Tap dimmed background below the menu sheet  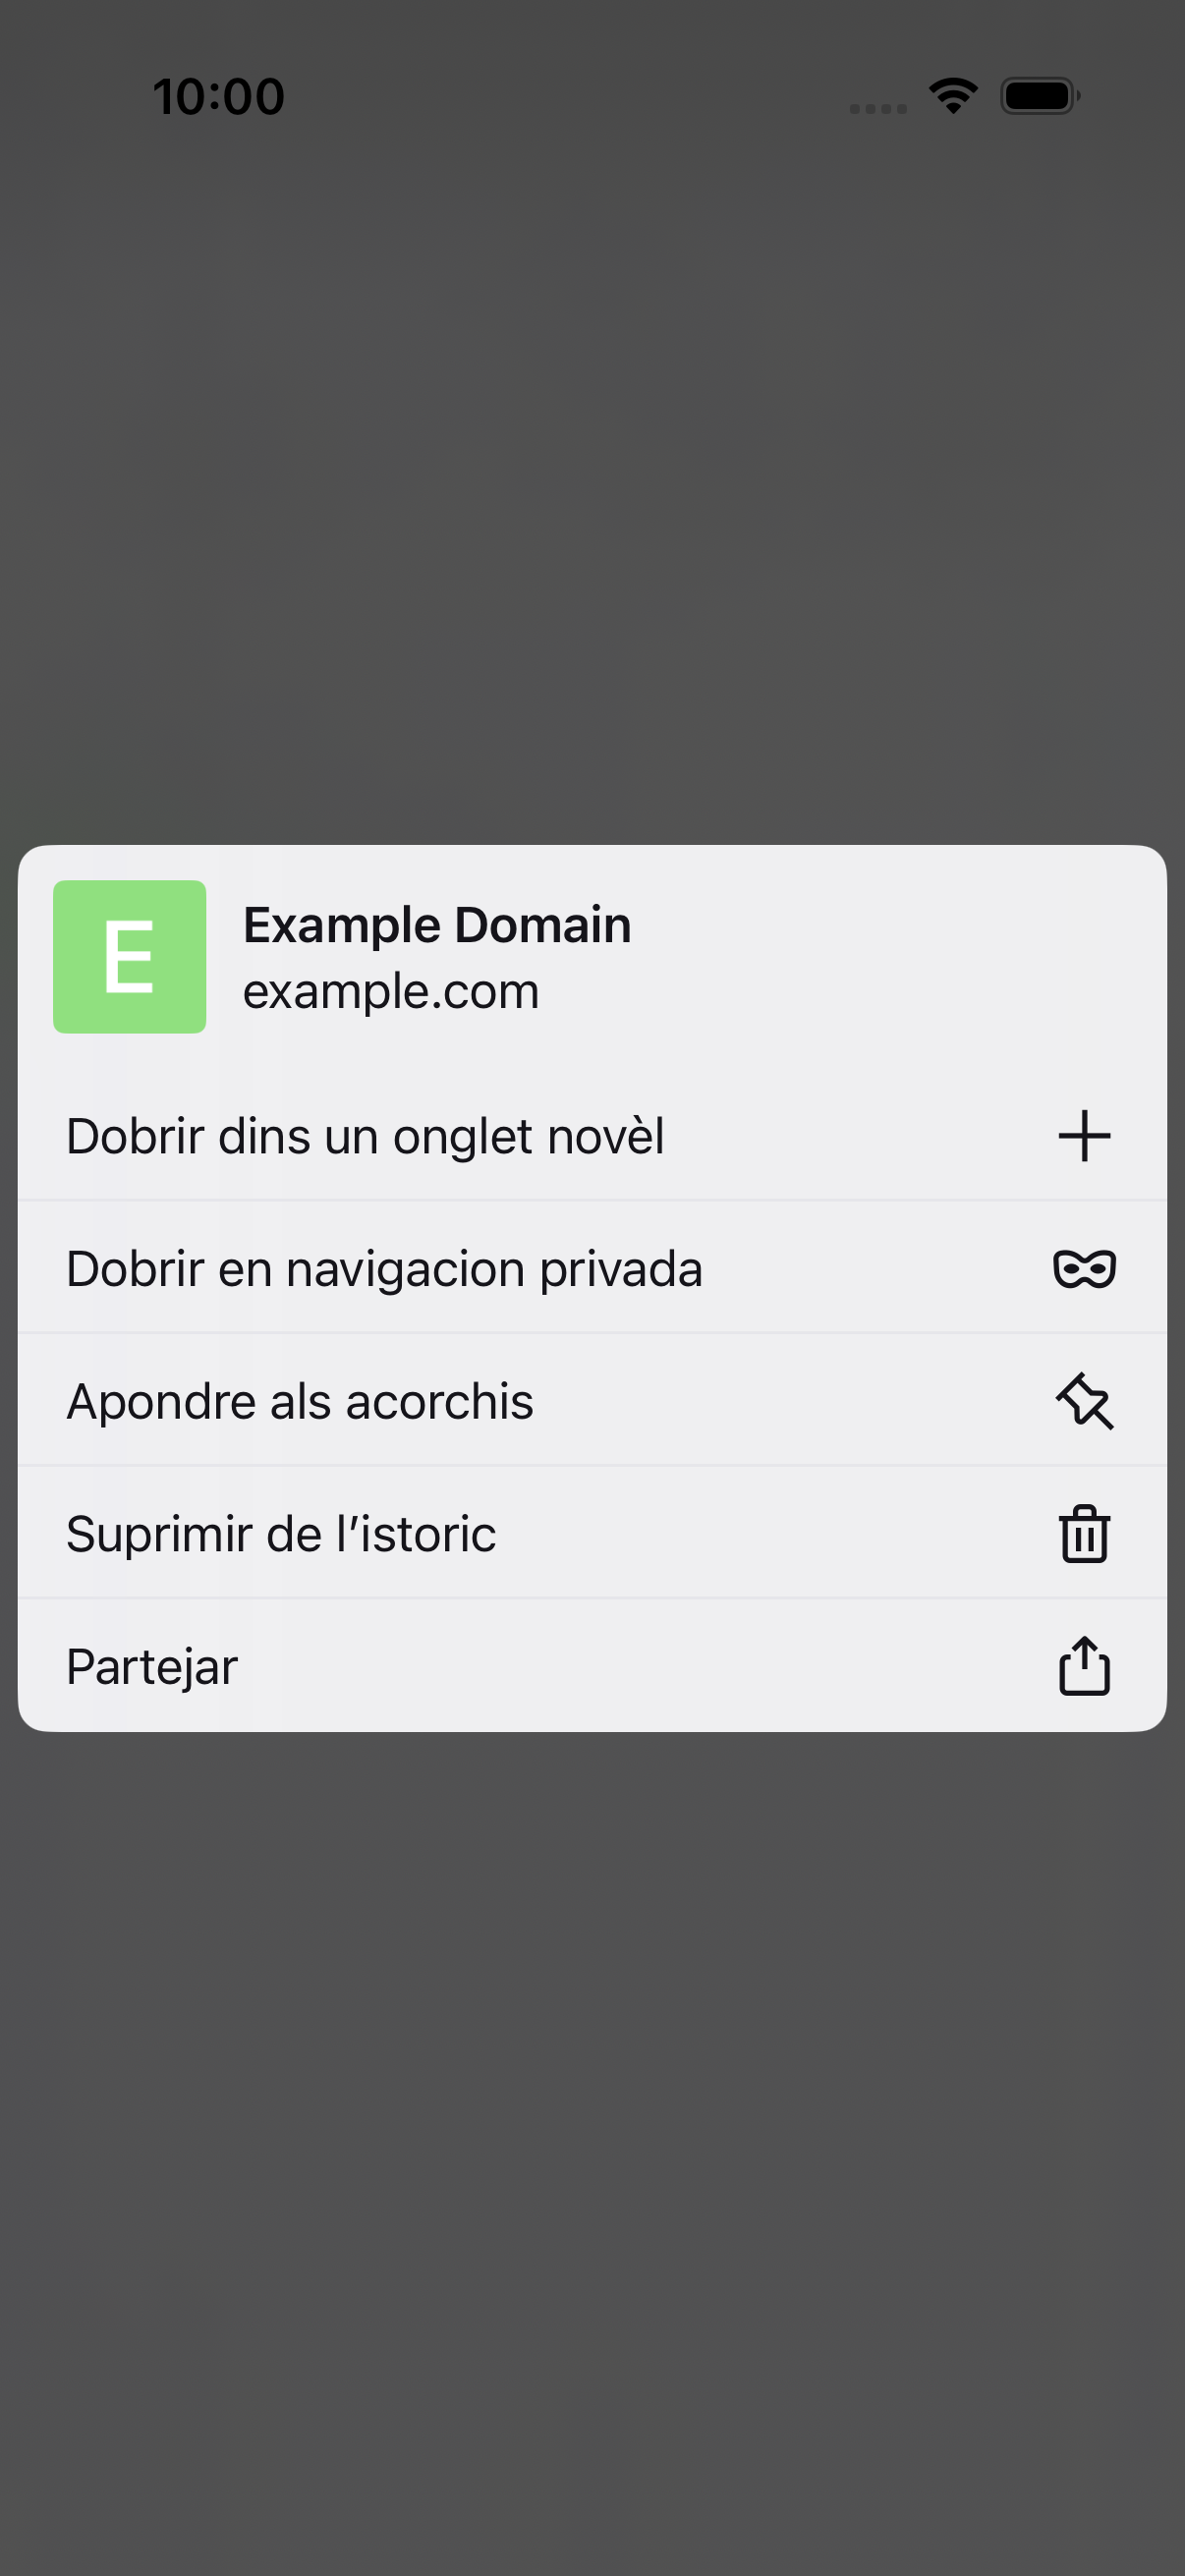(592, 2150)
